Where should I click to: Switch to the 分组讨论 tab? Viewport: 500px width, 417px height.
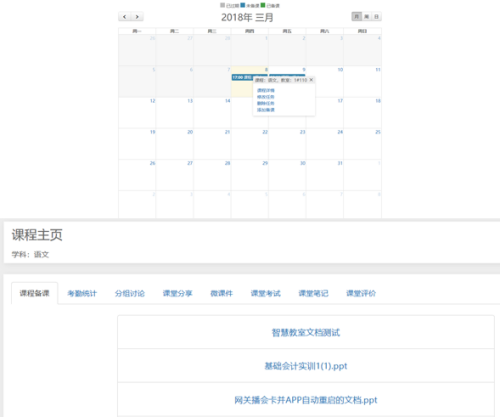130,293
